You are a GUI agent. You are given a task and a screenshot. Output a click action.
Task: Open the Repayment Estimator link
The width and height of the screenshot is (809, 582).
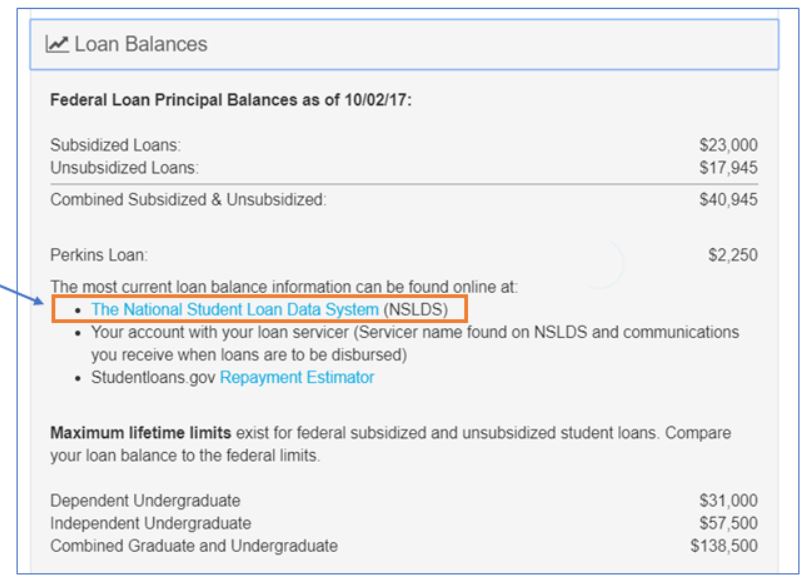(x=297, y=378)
